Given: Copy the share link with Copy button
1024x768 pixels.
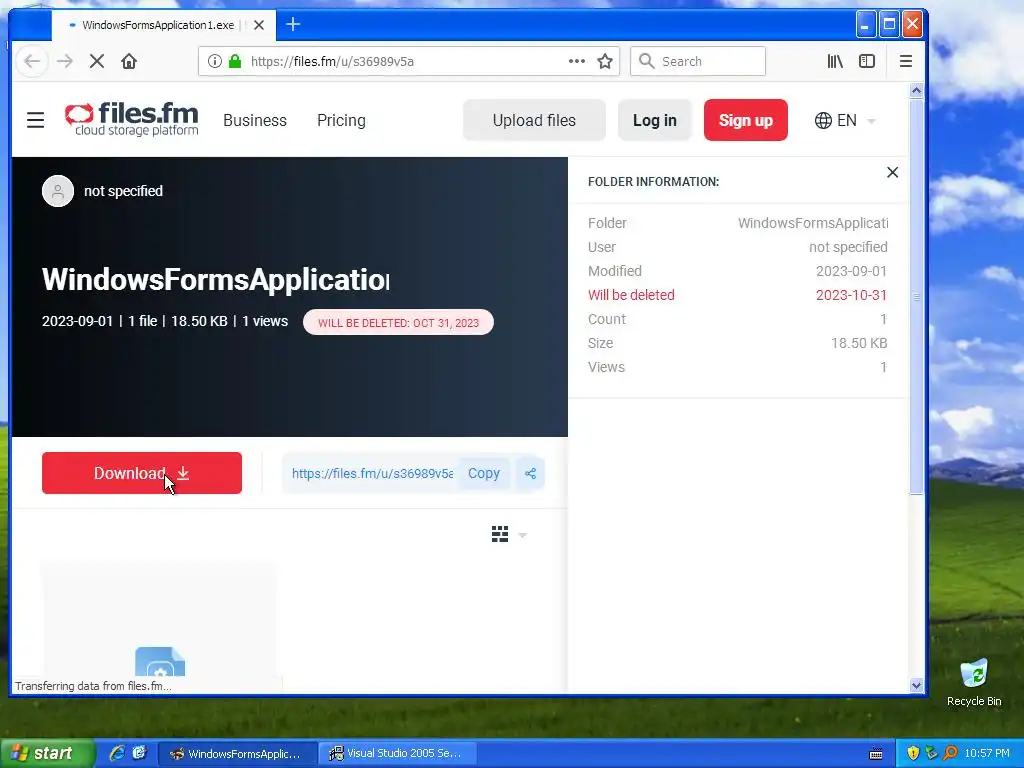Looking at the screenshot, I should [x=484, y=473].
